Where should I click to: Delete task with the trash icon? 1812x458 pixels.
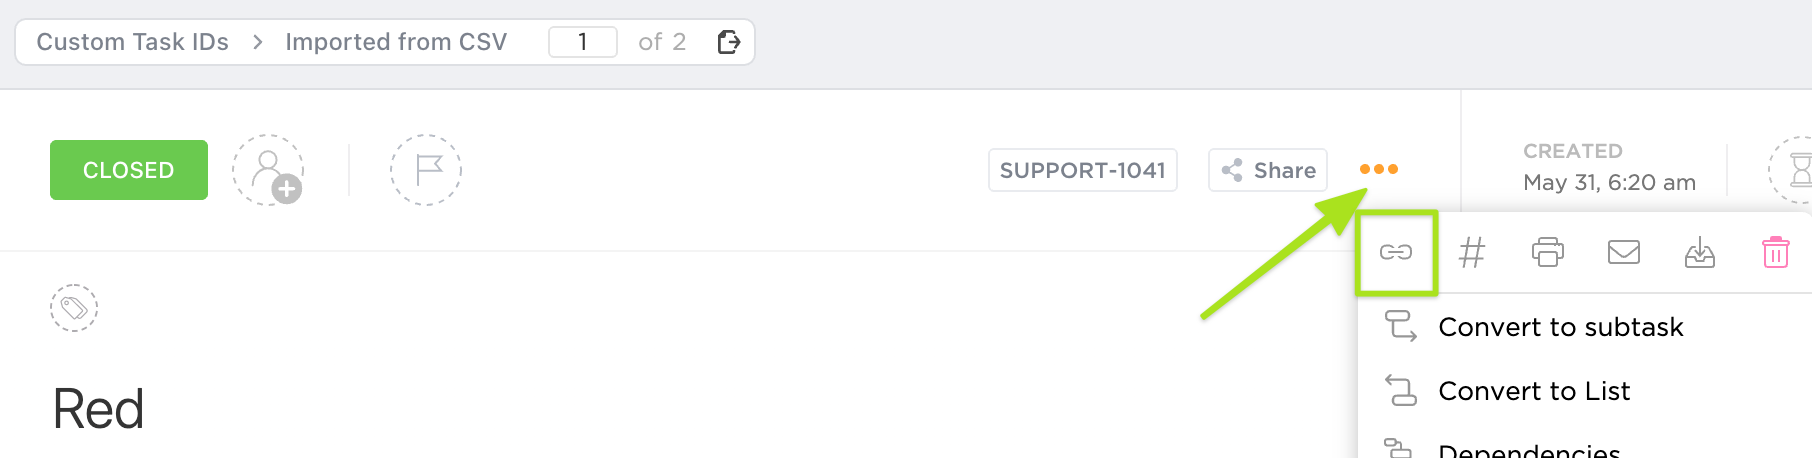[x=1775, y=252]
